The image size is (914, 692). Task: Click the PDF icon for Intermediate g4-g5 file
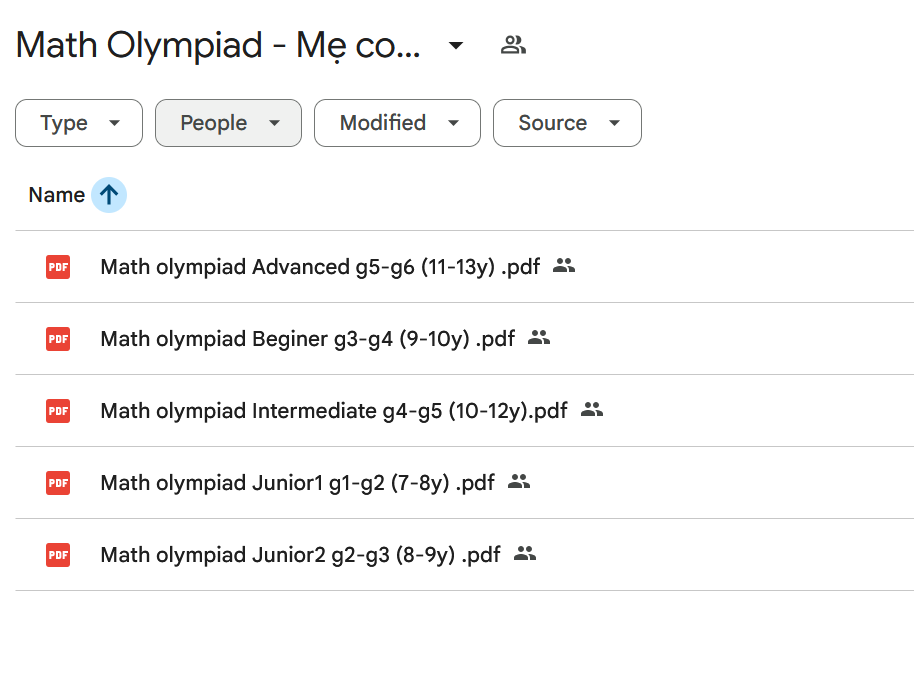(x=58, y=411)
